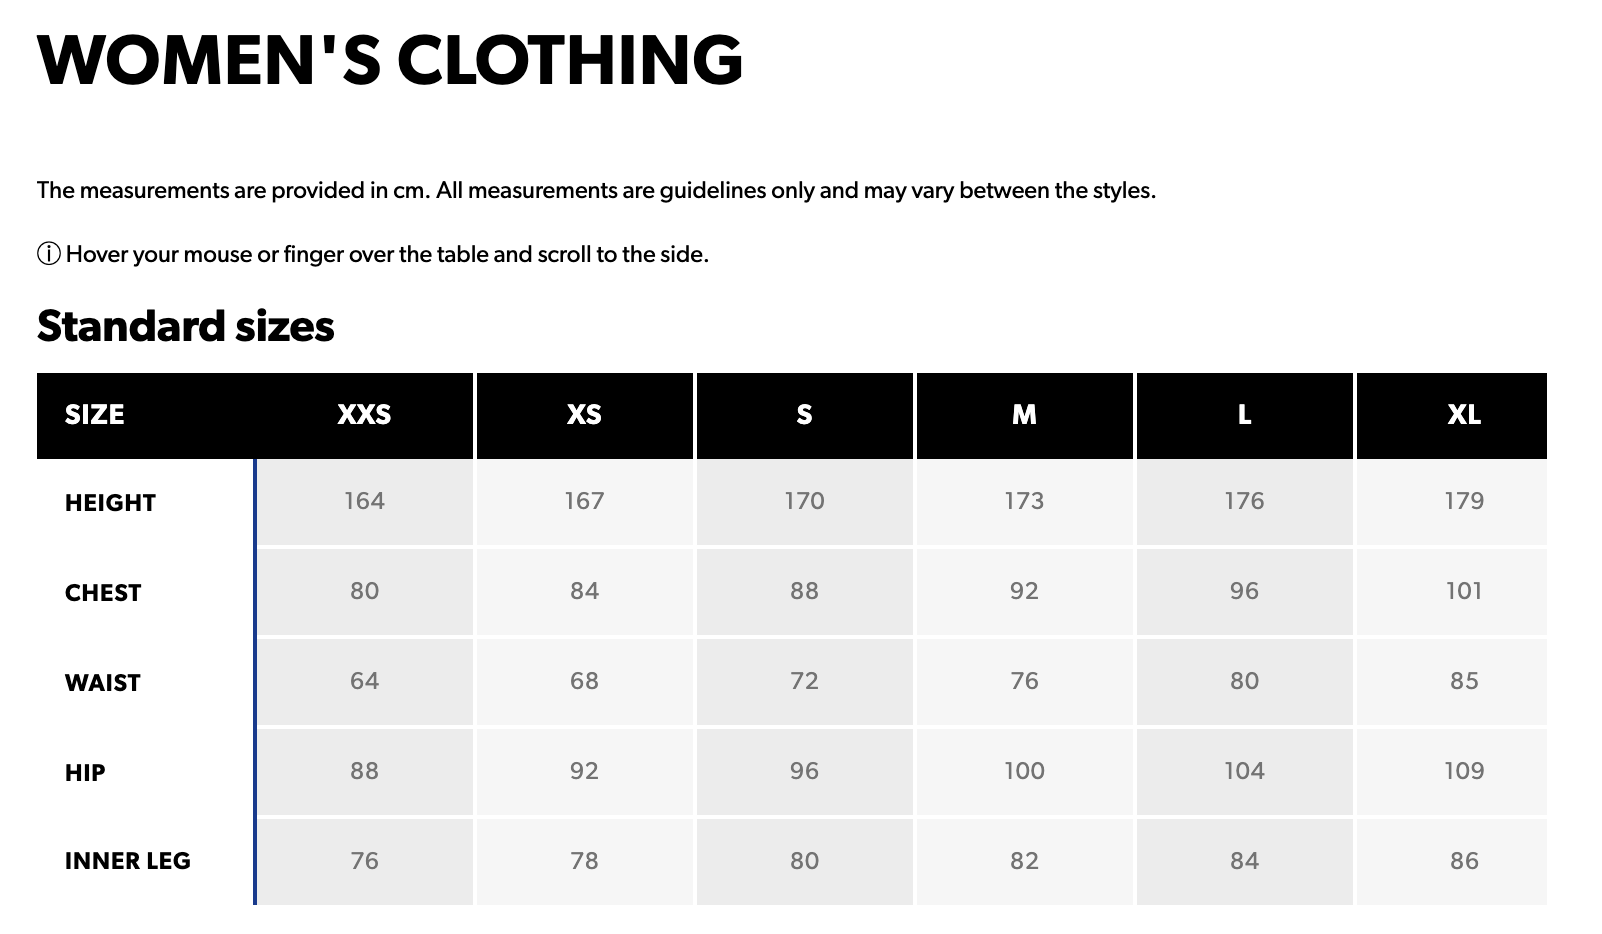Click the L size column header

[1244, 415]
